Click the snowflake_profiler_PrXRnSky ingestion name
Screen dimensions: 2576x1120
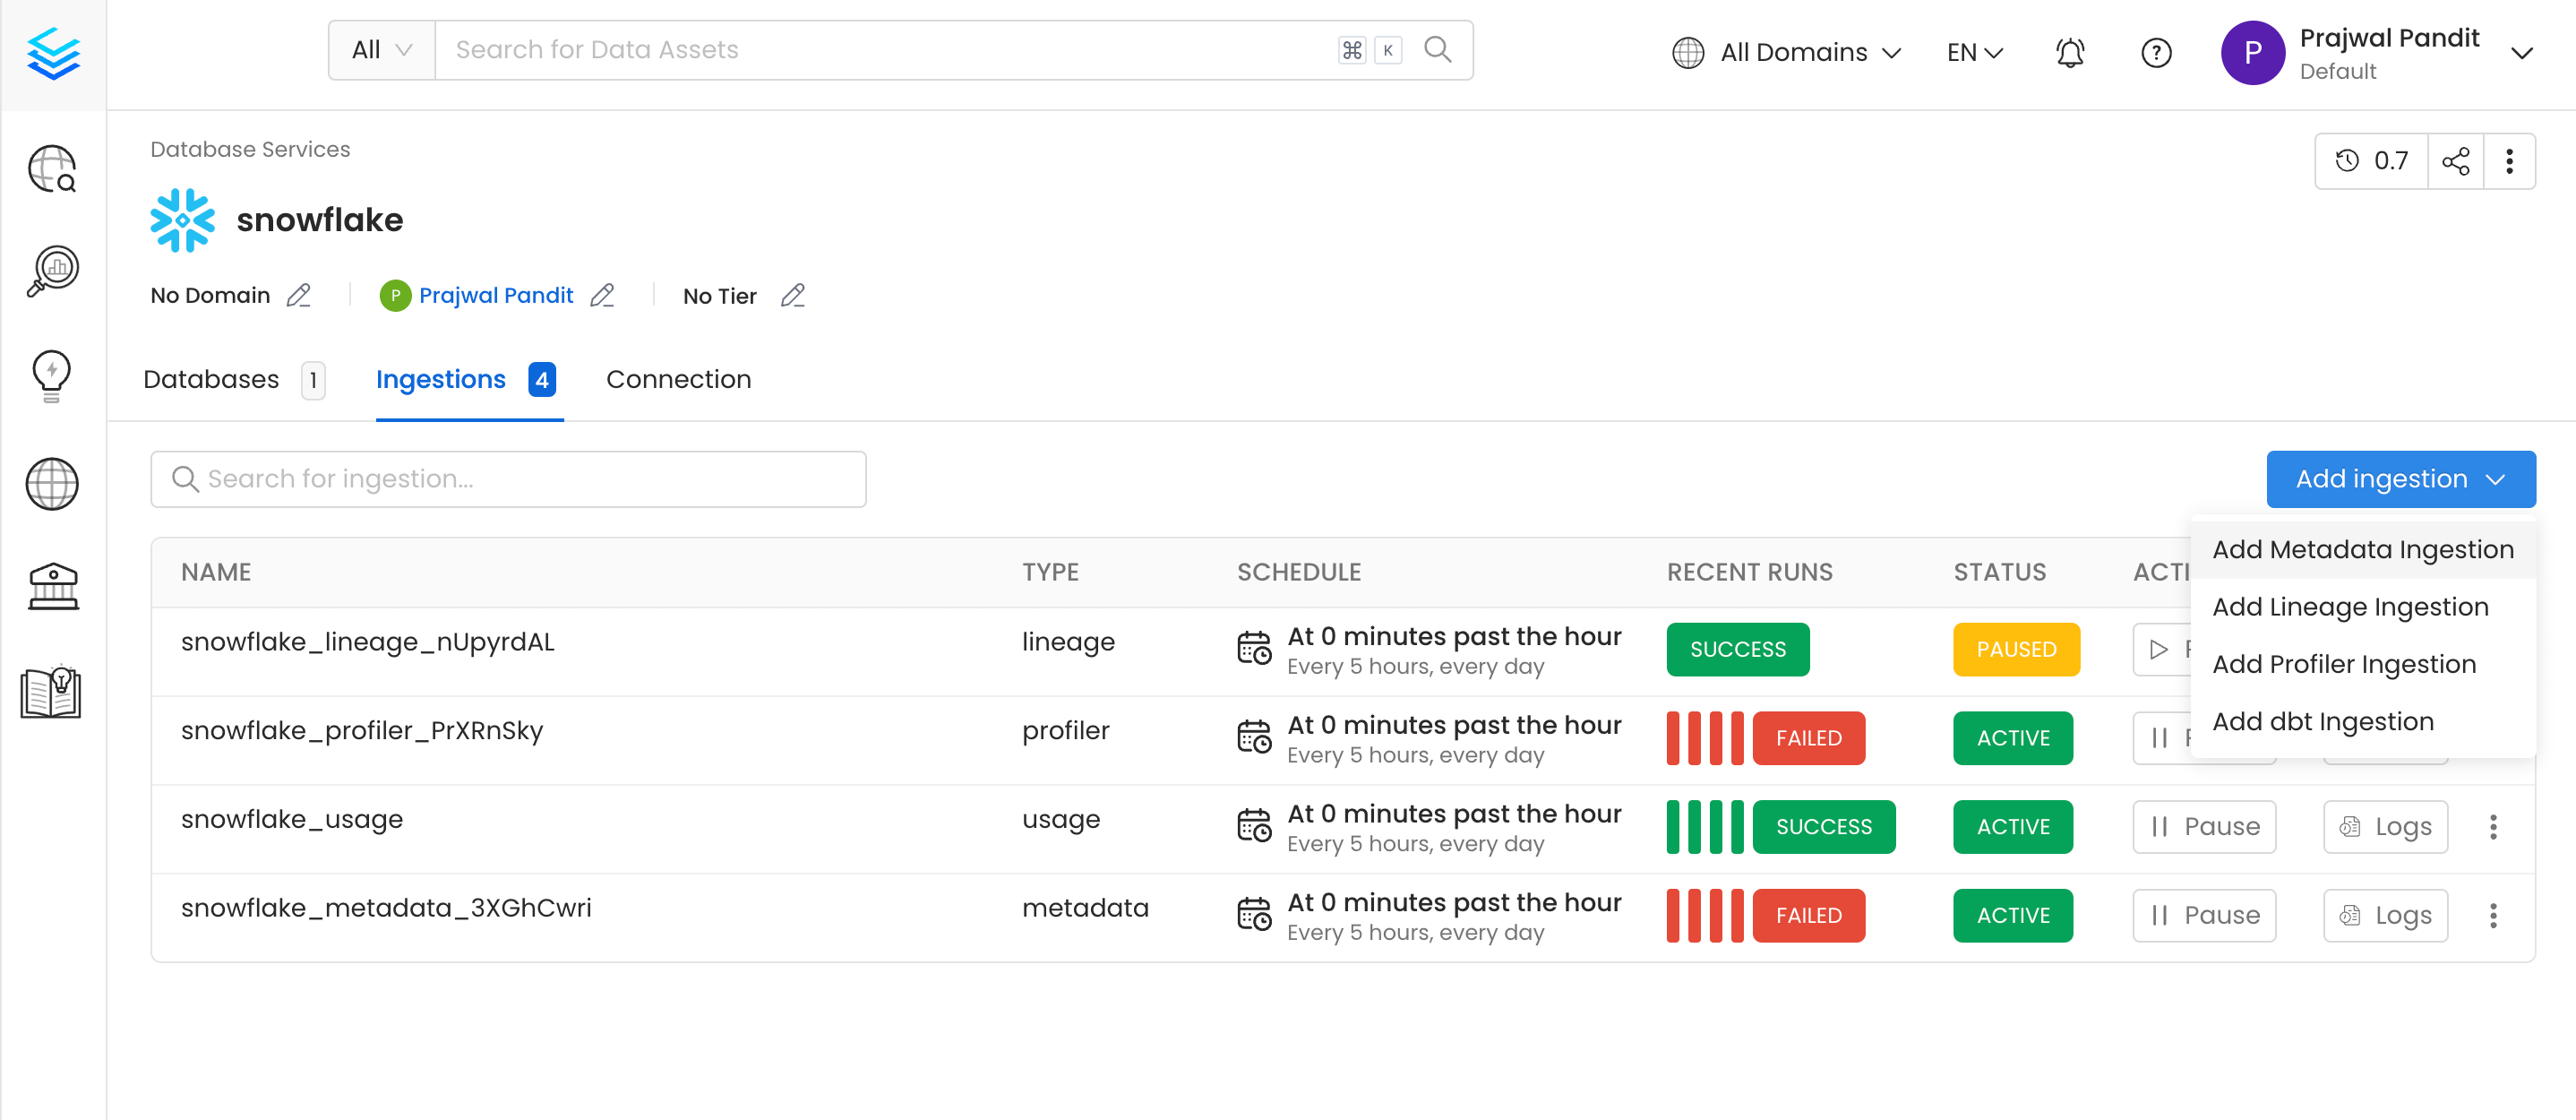point(362,731)
